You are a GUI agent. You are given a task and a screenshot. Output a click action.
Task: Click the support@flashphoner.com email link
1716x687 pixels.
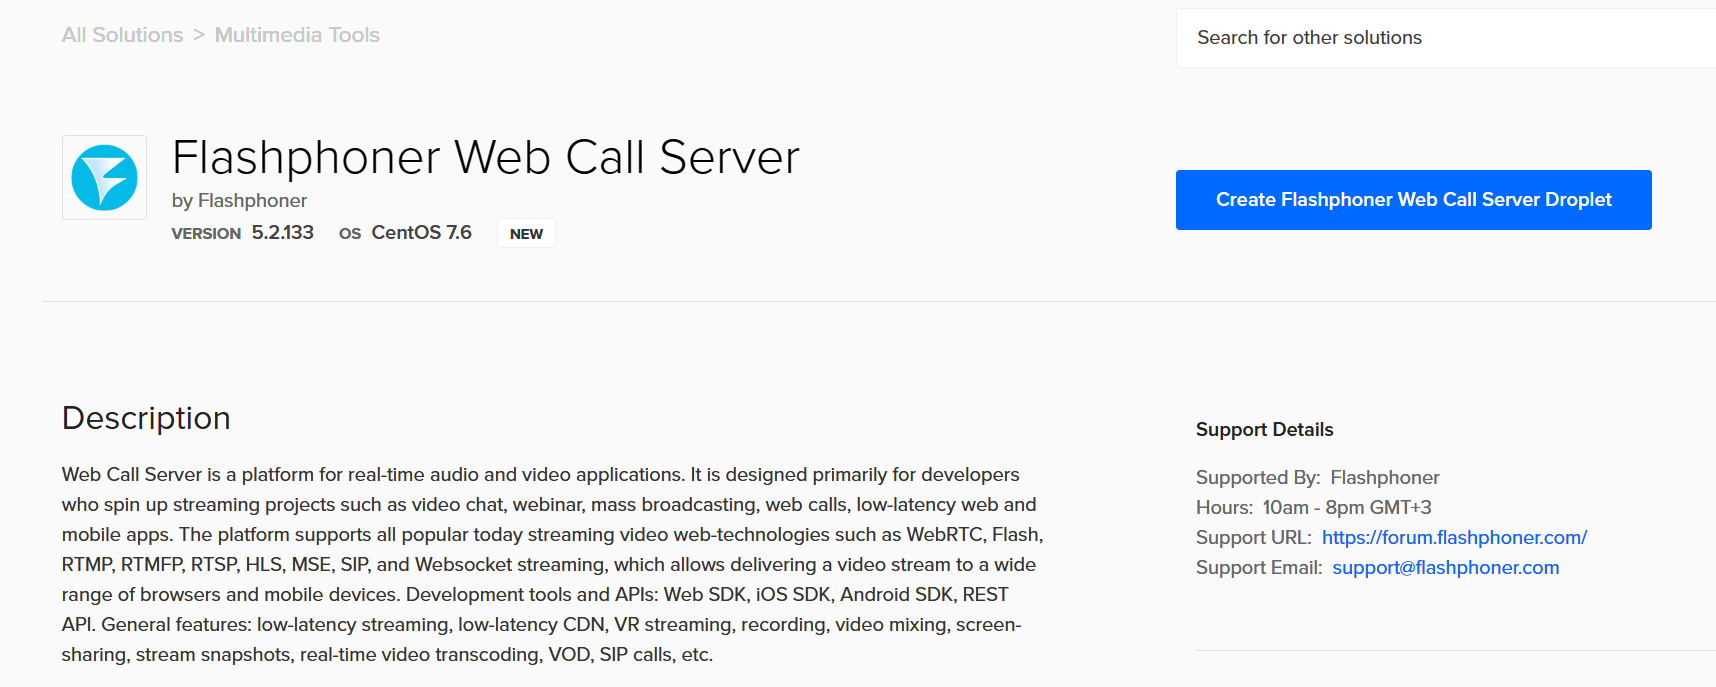1445,568
